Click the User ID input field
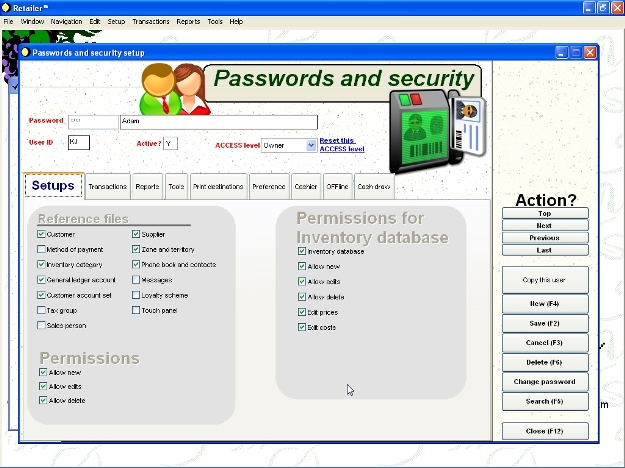This screenshot has width=625, height=468. [x=79, y=143]
